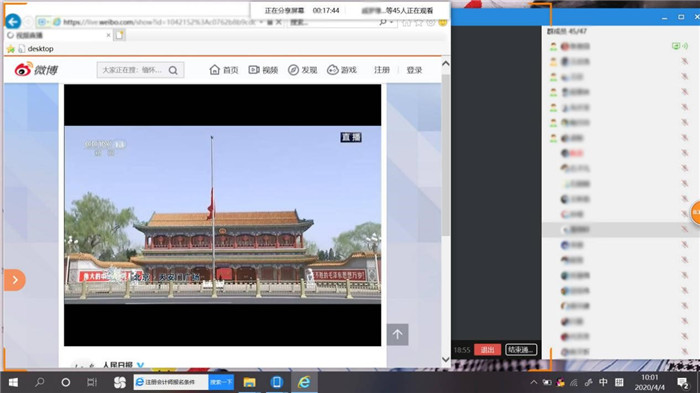Click the red 退出 button

487,350
